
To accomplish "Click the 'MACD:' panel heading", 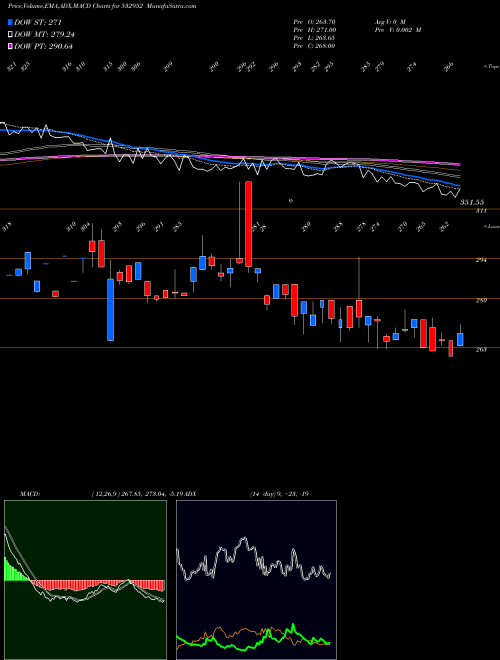I will (29, 493).
